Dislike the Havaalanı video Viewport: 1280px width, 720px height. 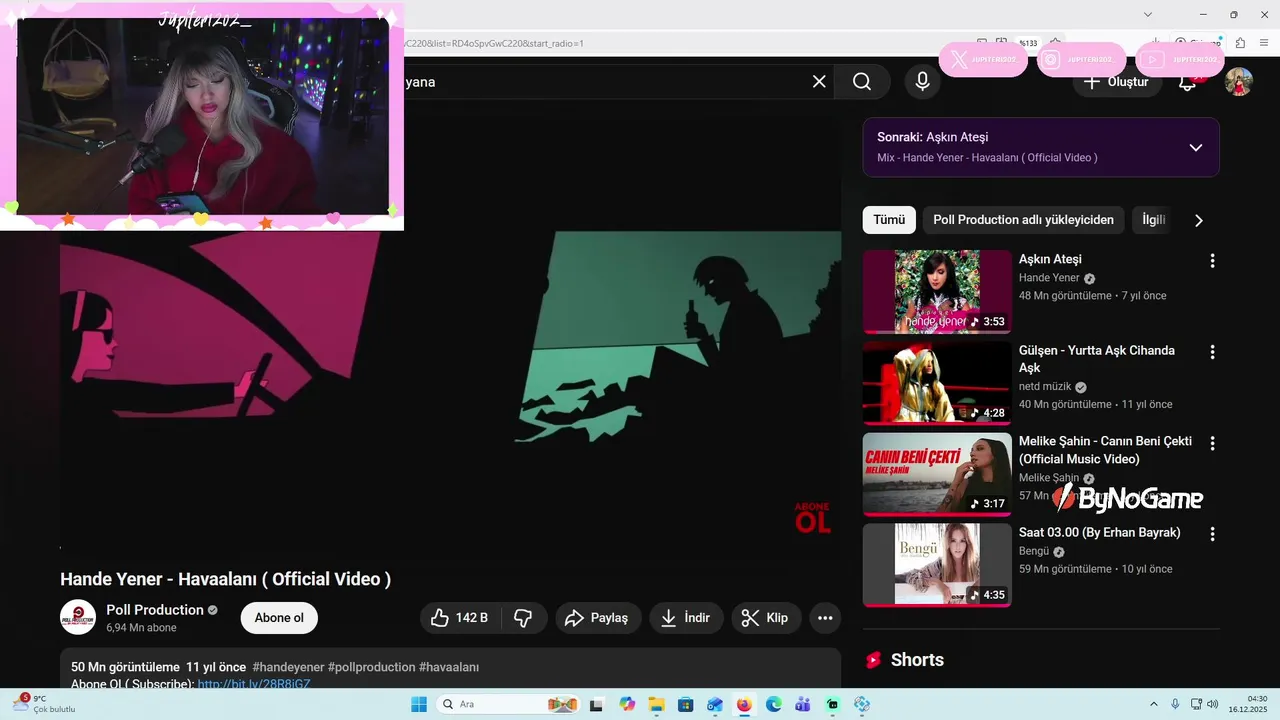(523, 618)
